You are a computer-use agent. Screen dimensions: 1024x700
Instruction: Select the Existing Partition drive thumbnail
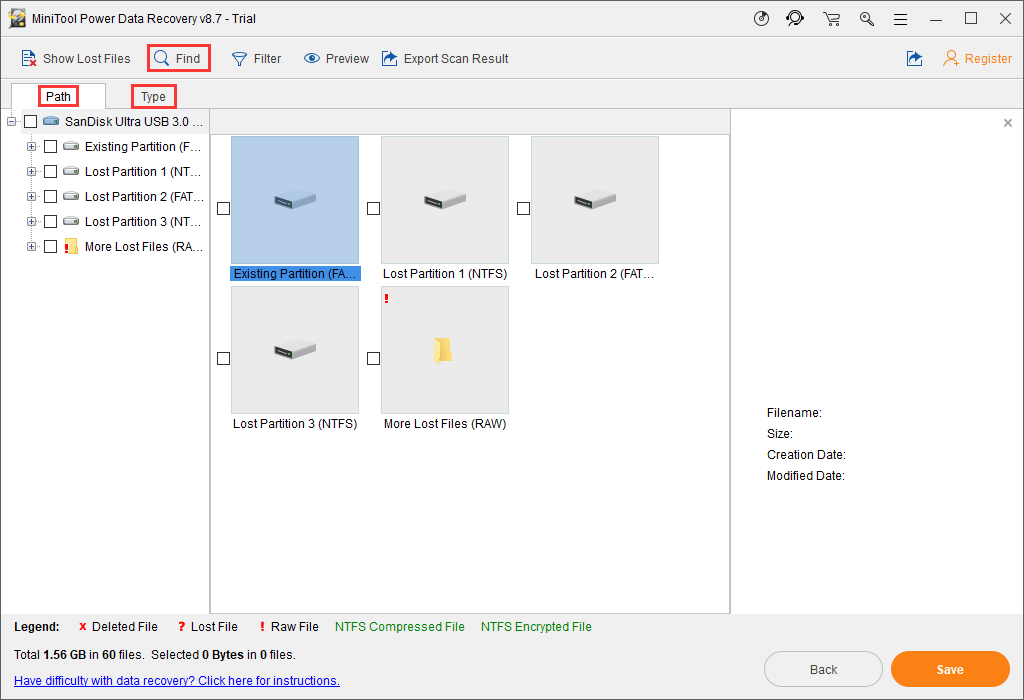295,200
